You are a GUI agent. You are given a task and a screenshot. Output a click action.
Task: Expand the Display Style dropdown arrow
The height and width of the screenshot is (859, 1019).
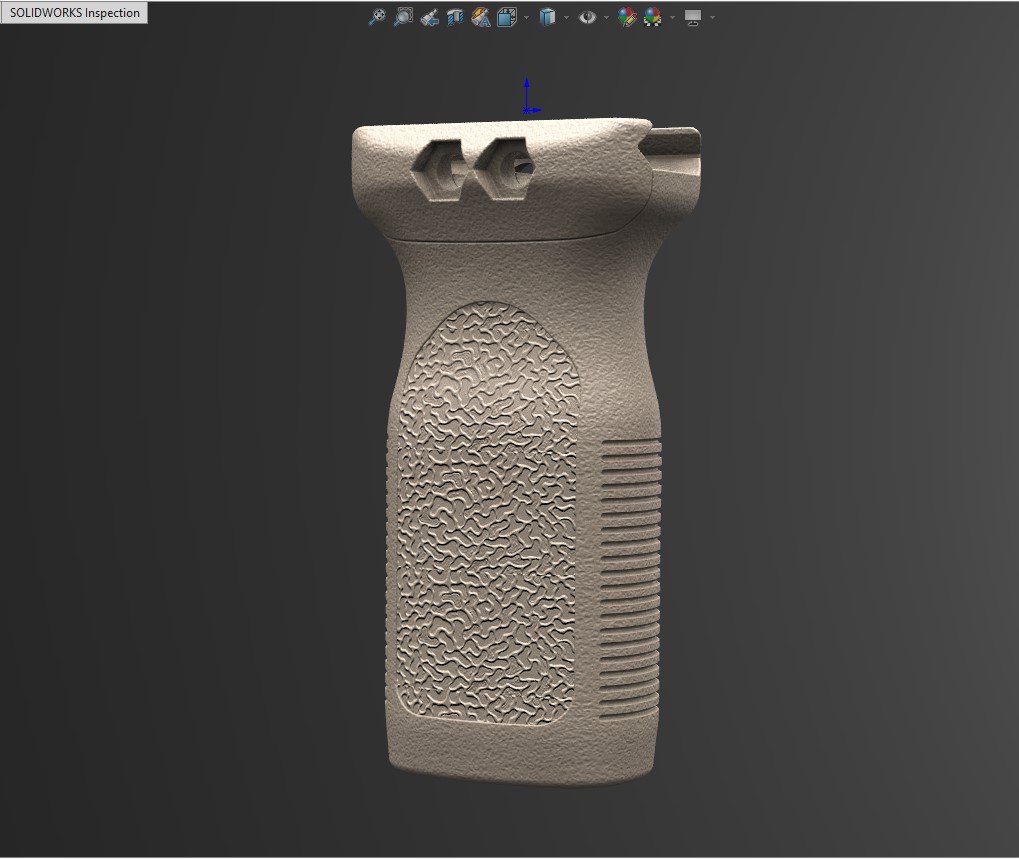click(566, 18)
